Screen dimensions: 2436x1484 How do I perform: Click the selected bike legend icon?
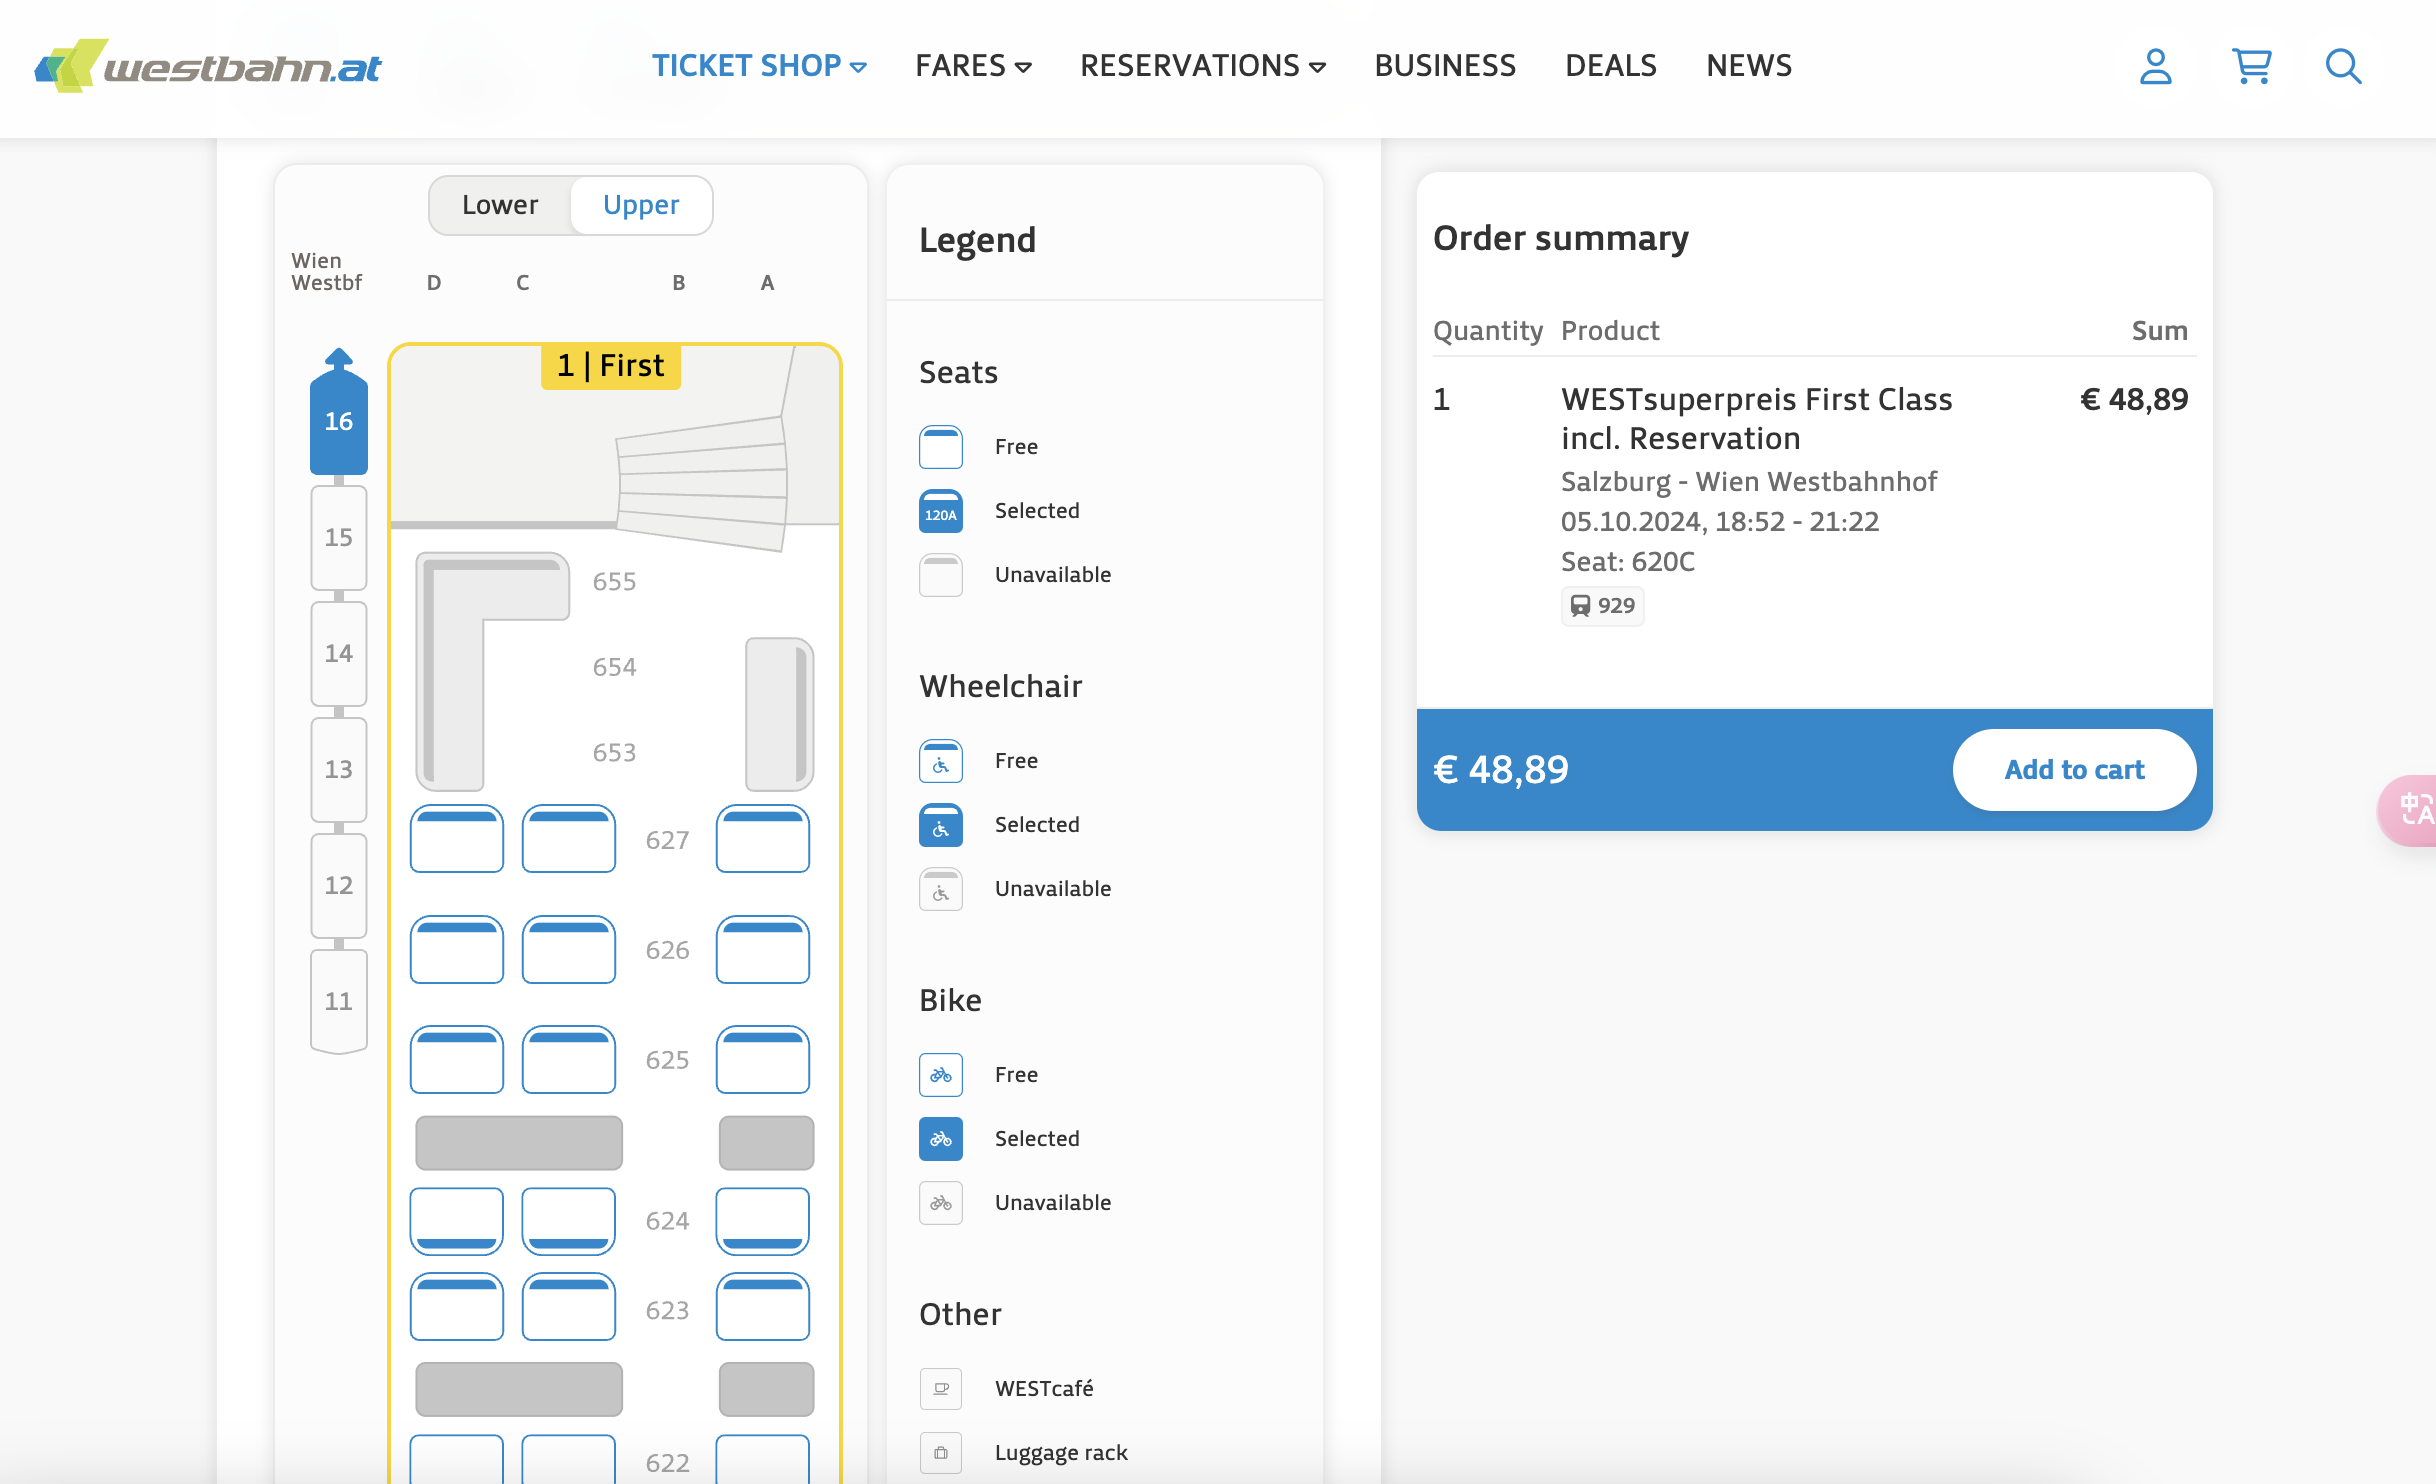click(x=941, y=1139)
